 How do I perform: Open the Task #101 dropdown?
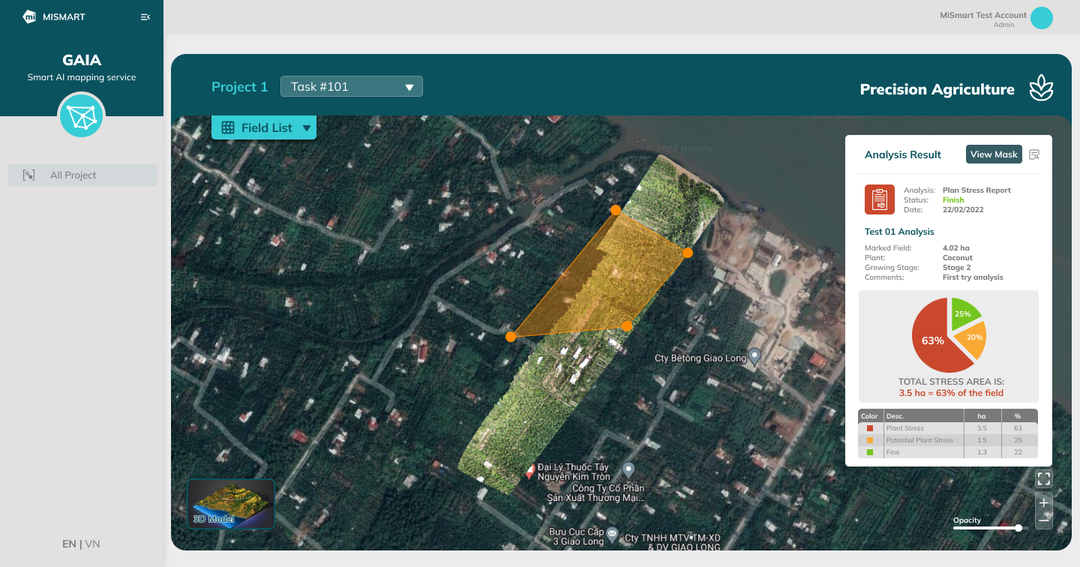[351, 86]
